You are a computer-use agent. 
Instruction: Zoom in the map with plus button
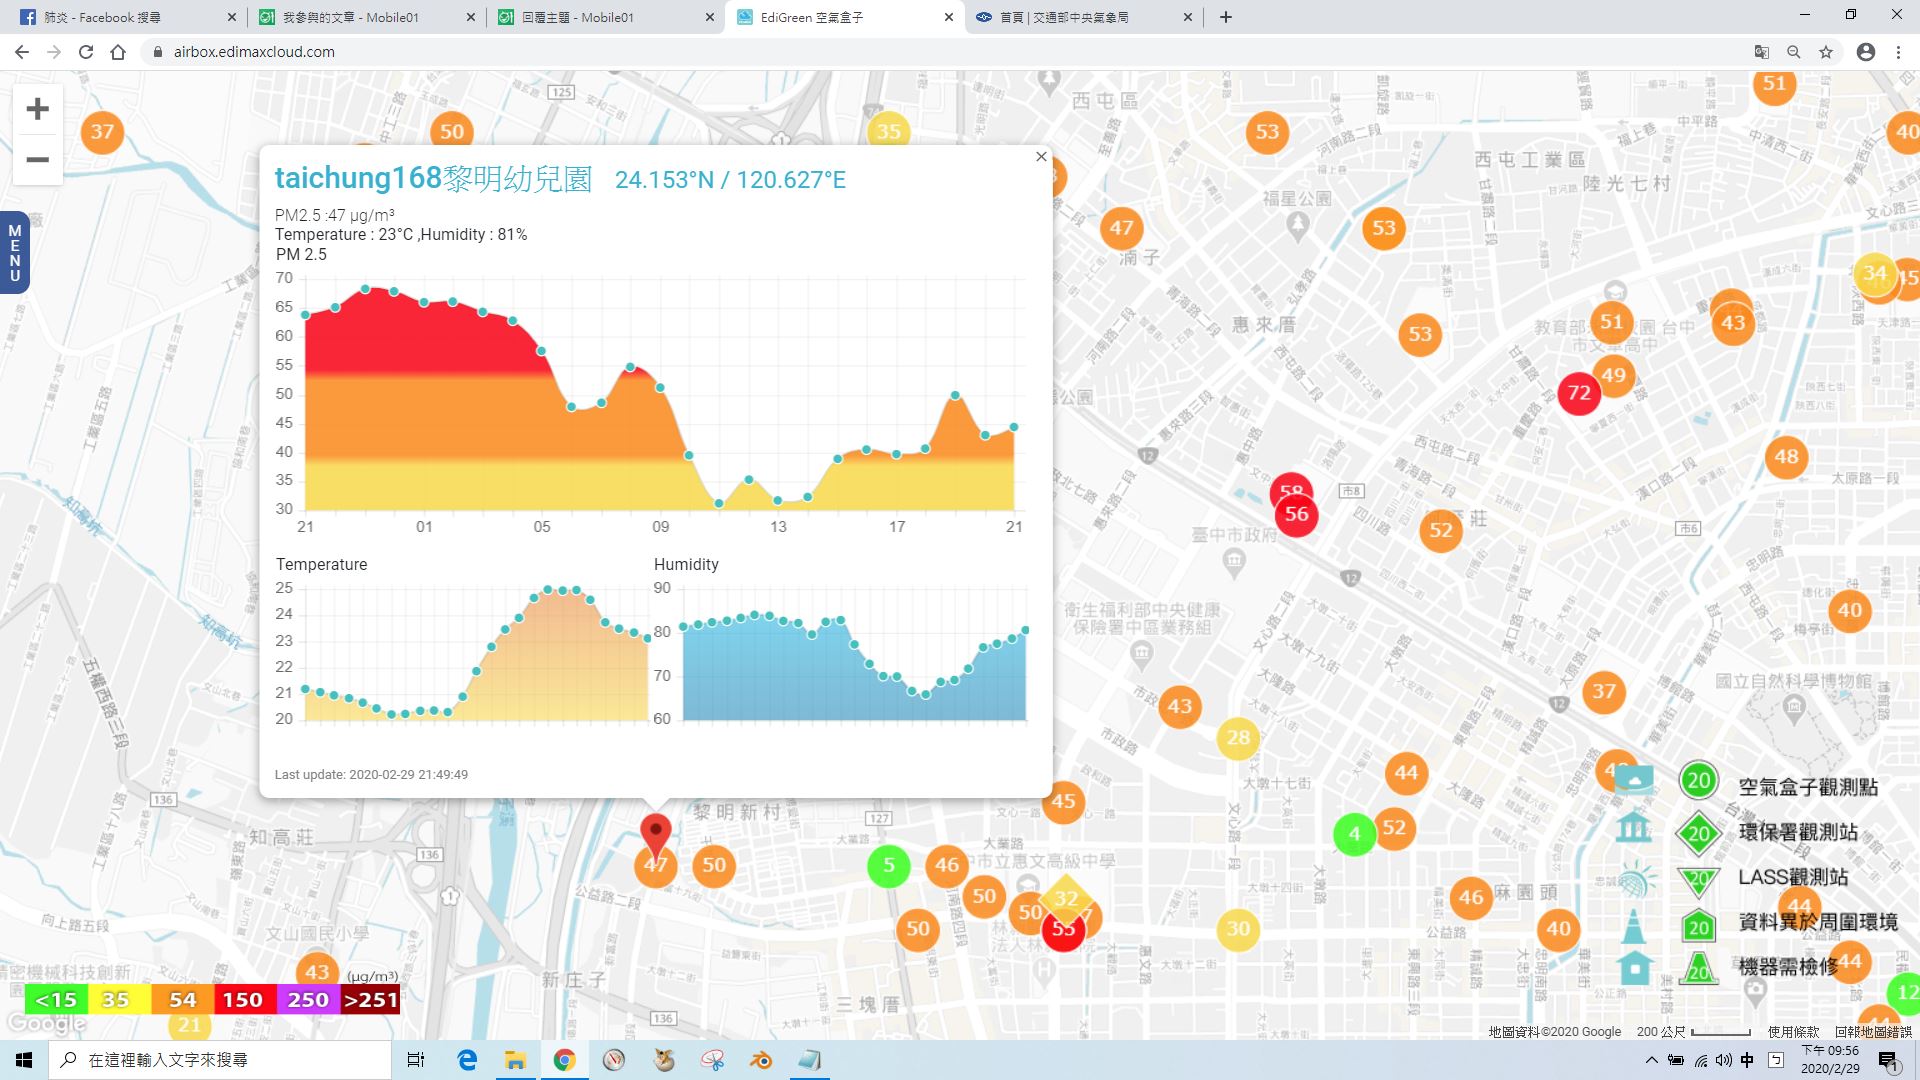coord(37,109)
